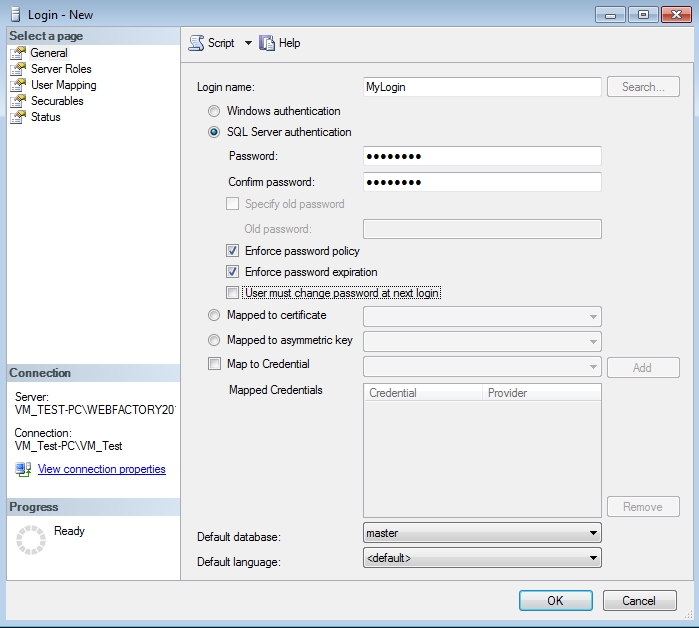Click the Help toolbar icon

(267, 43)
